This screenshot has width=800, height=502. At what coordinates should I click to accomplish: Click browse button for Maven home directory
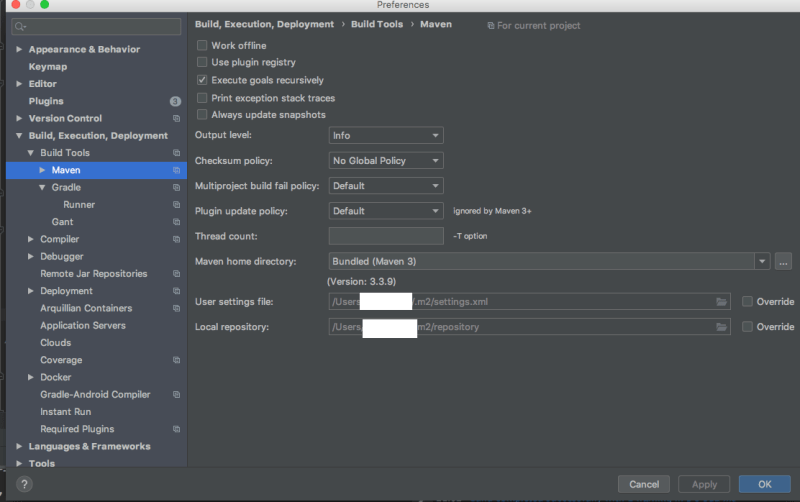[783, 261]
